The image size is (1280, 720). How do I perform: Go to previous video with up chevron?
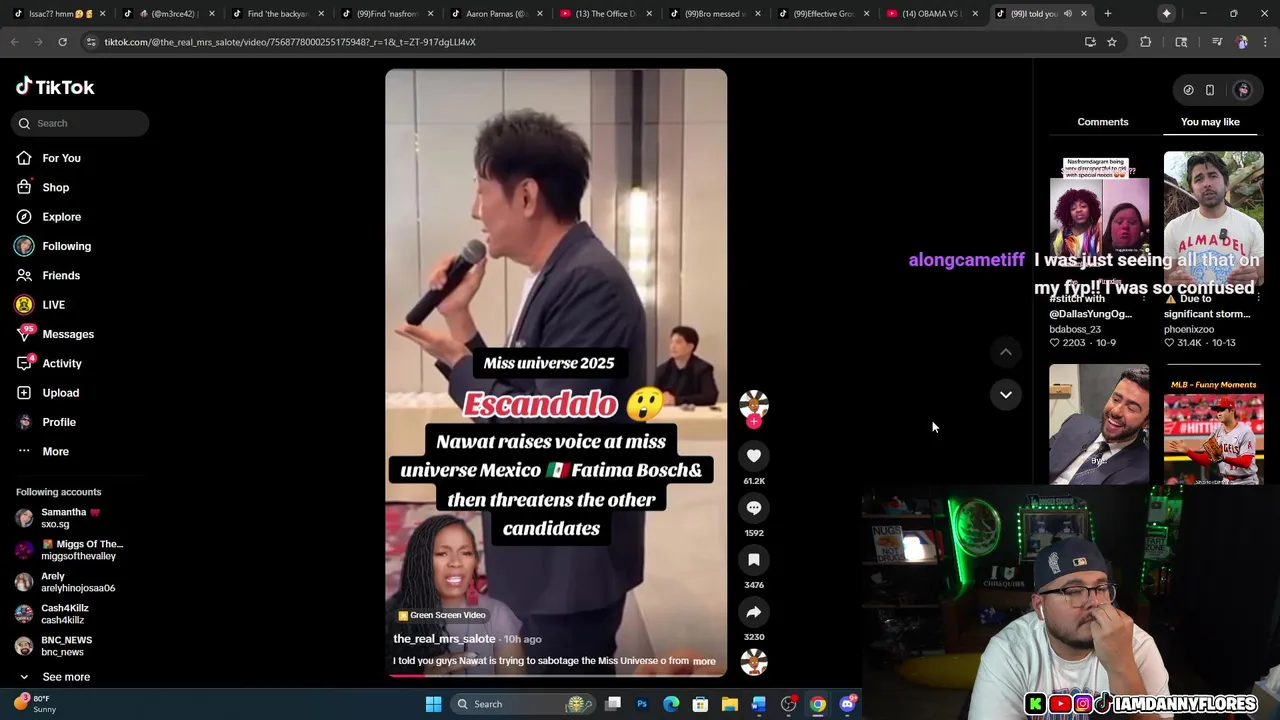coord(1006,352)
